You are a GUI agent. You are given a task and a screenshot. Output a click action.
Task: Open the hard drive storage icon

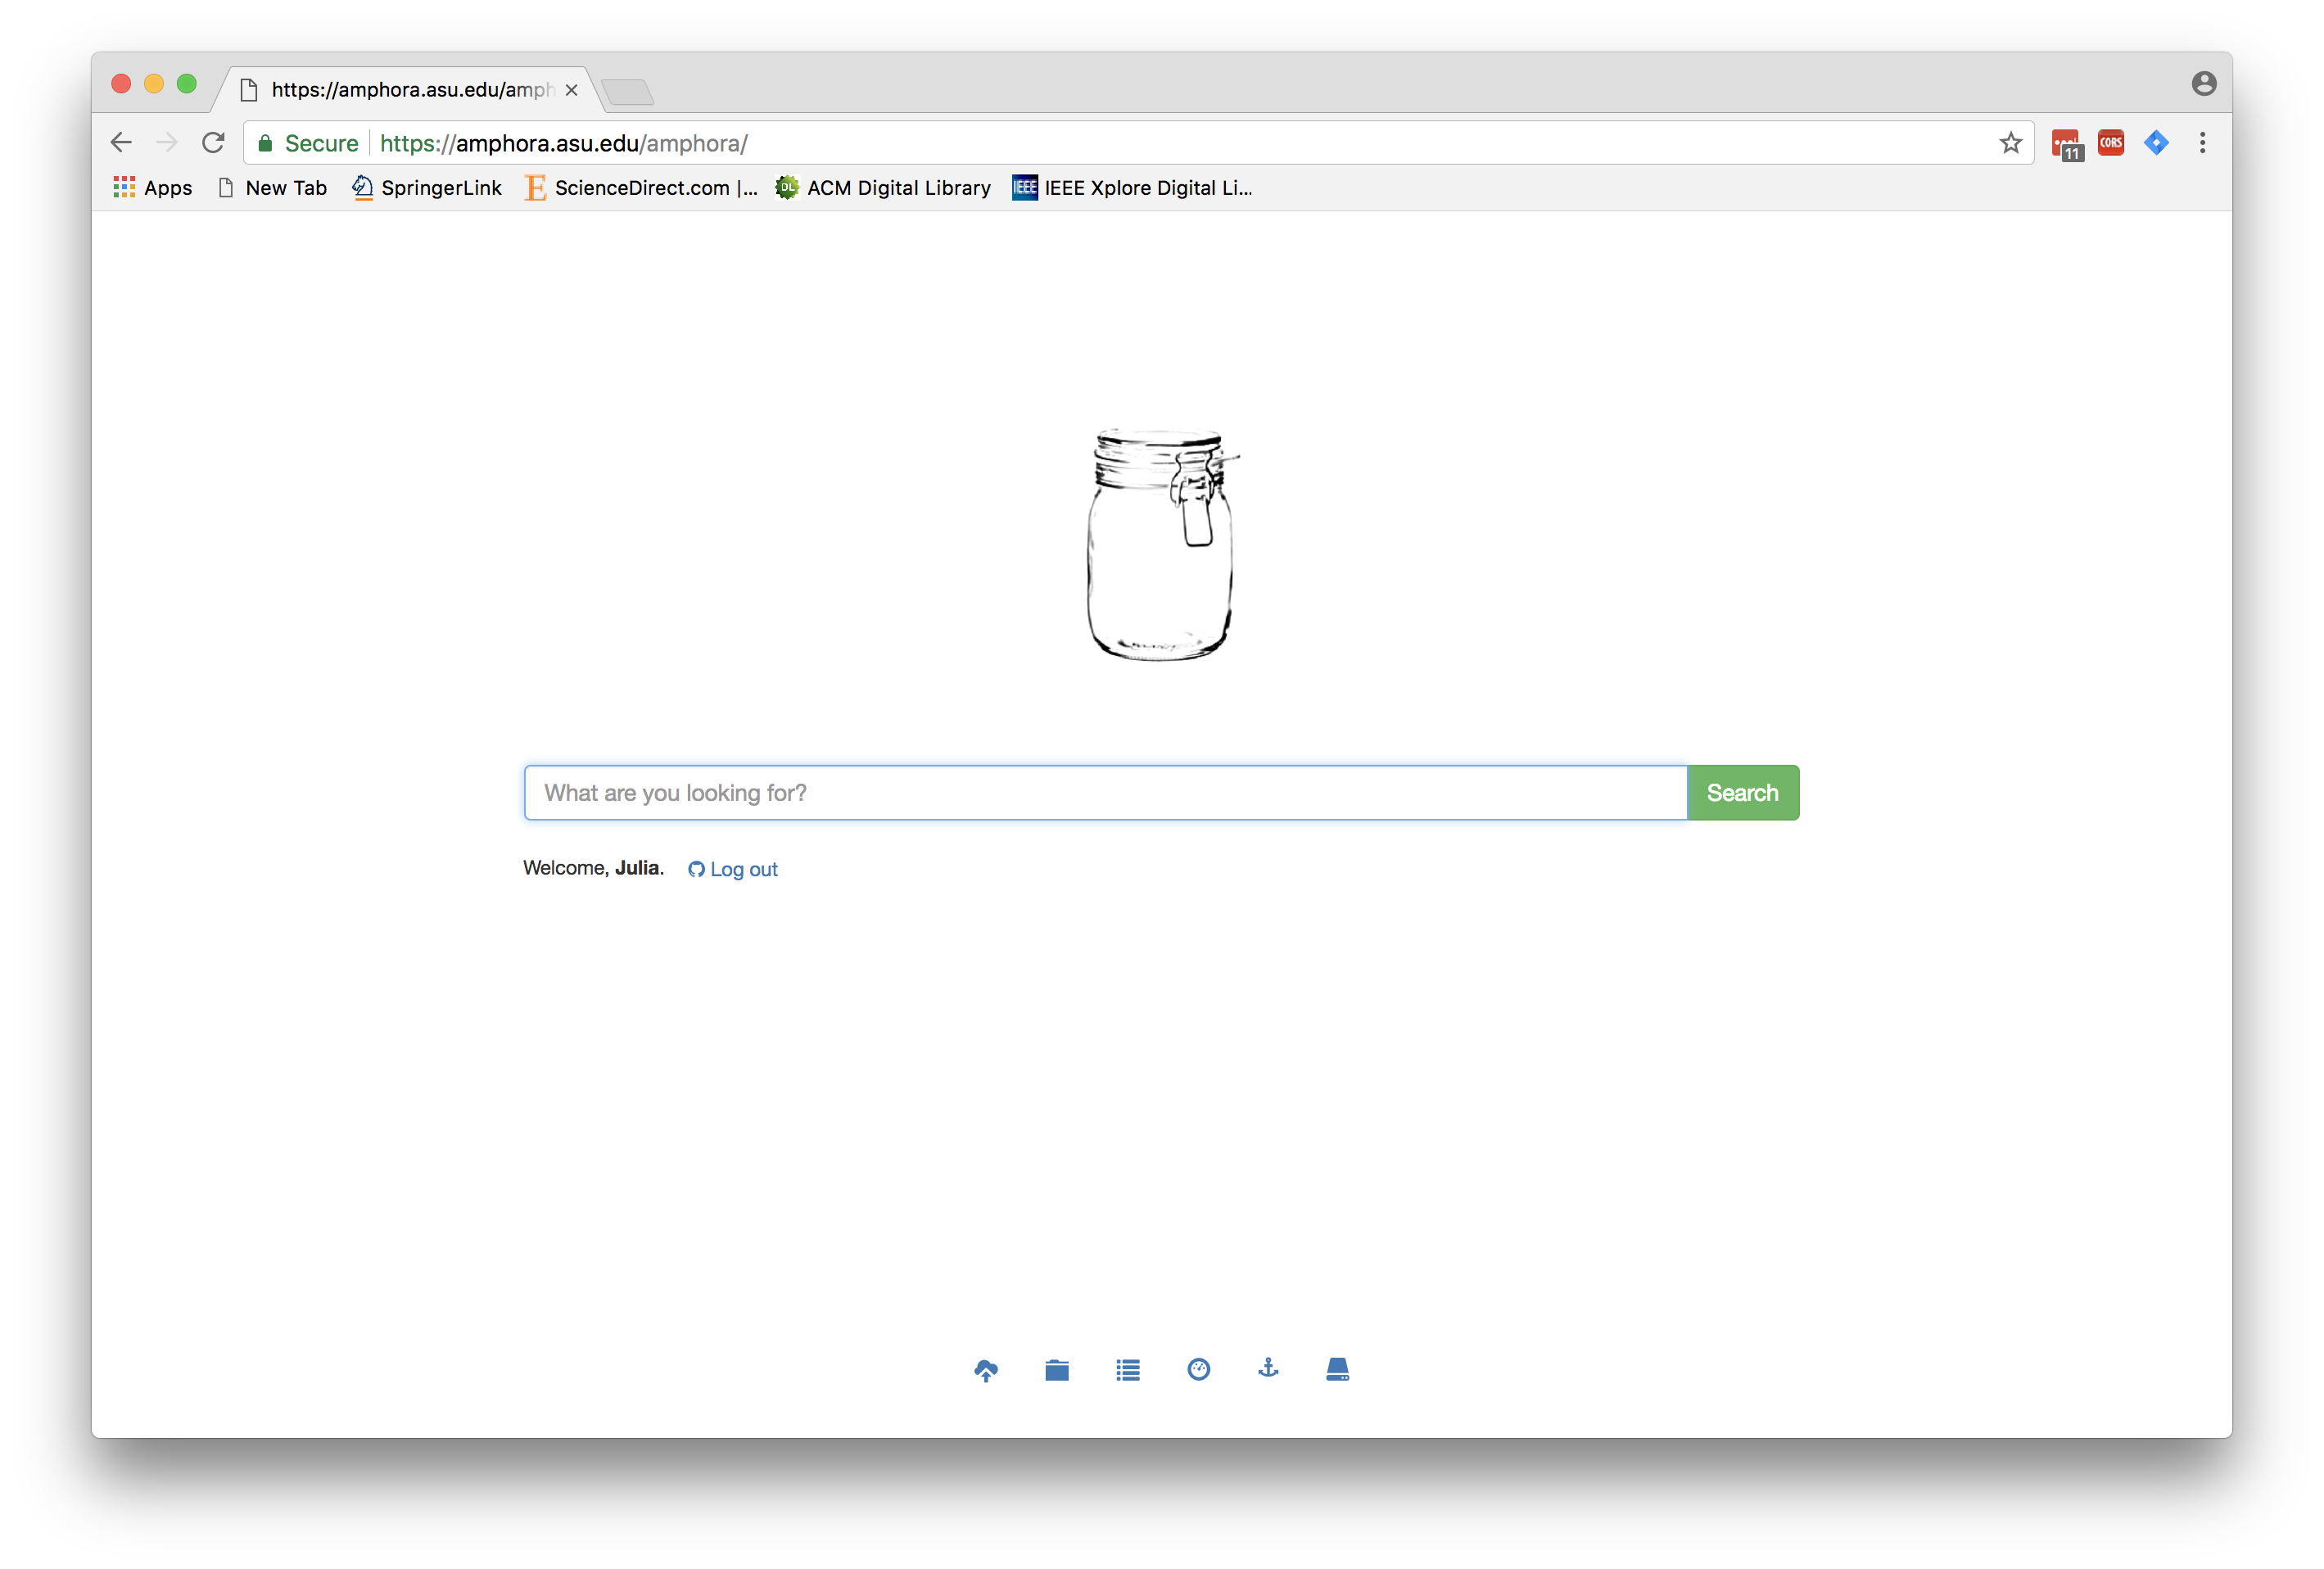[1337, 1369]
